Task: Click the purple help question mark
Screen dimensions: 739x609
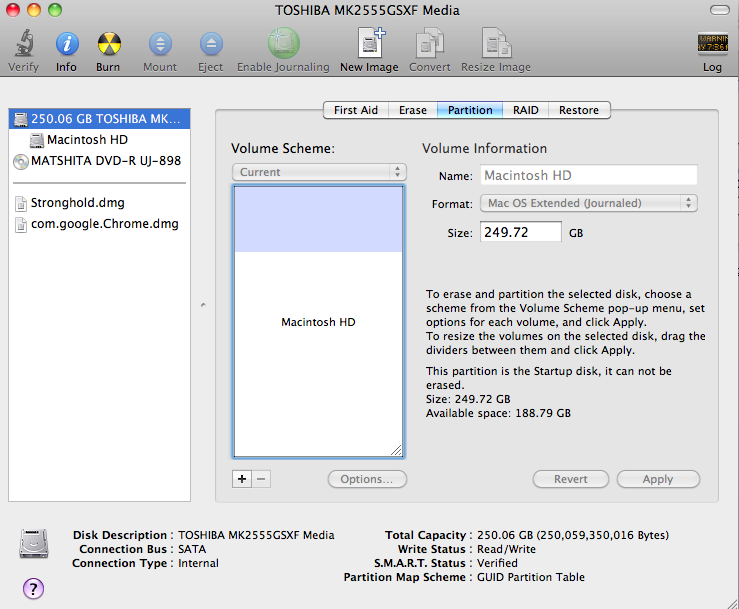Action: (x=33, y=588)
